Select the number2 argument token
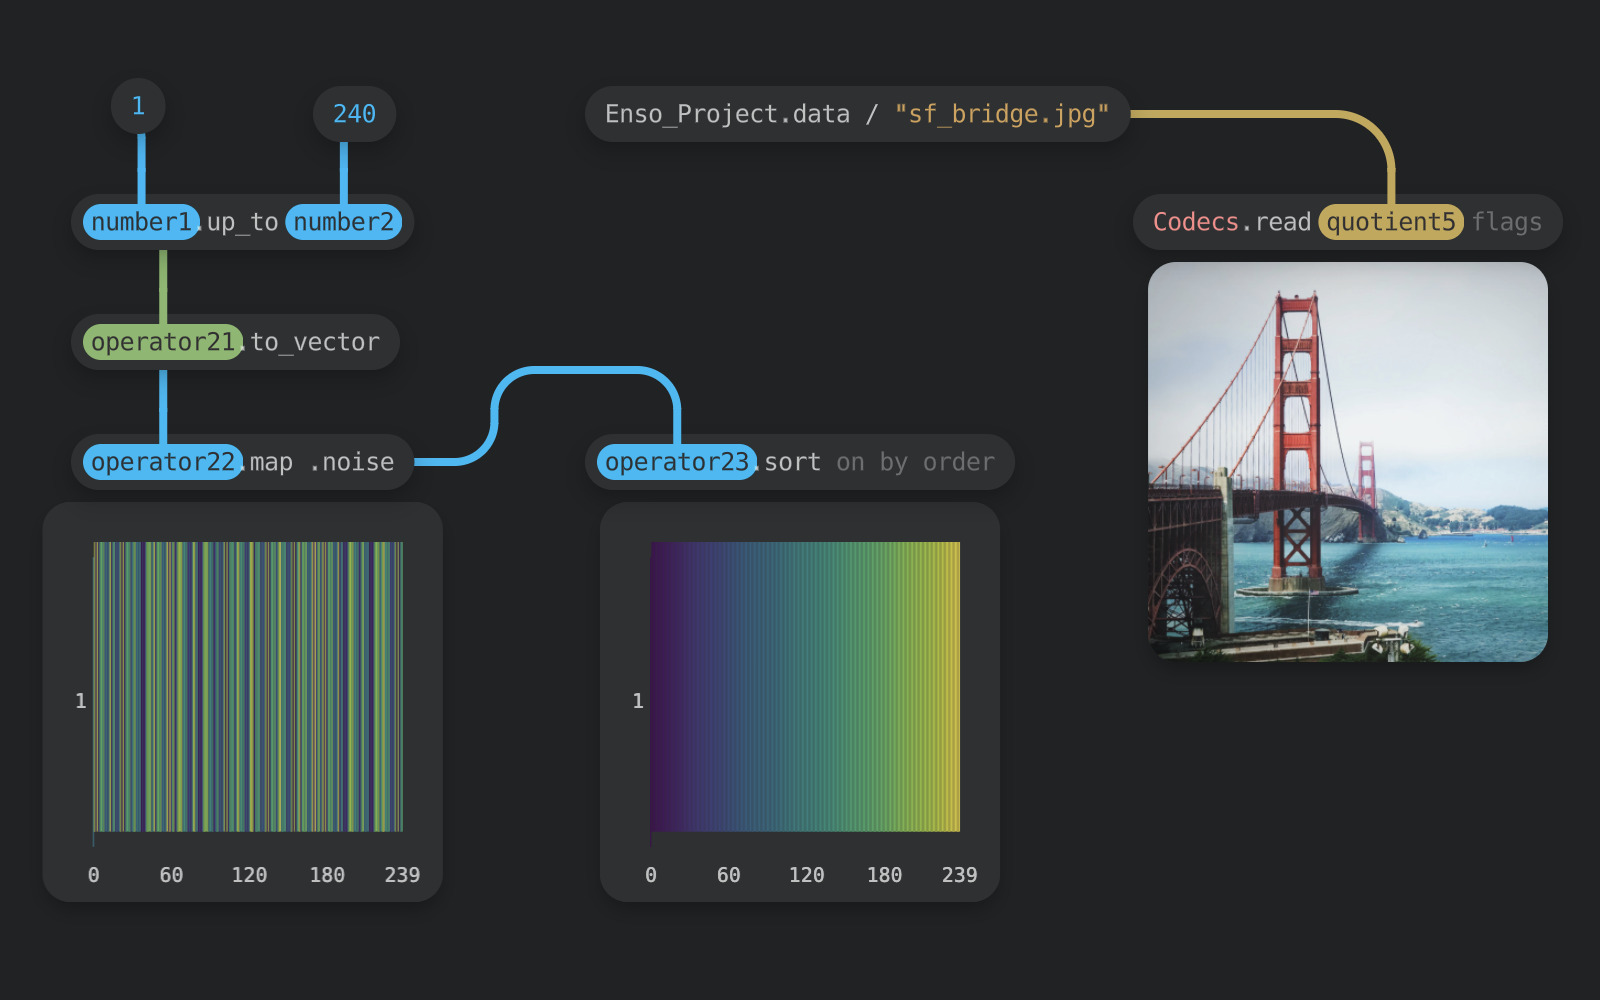Viewport: 1600px width, 1000px height. [x=343, y=222]
